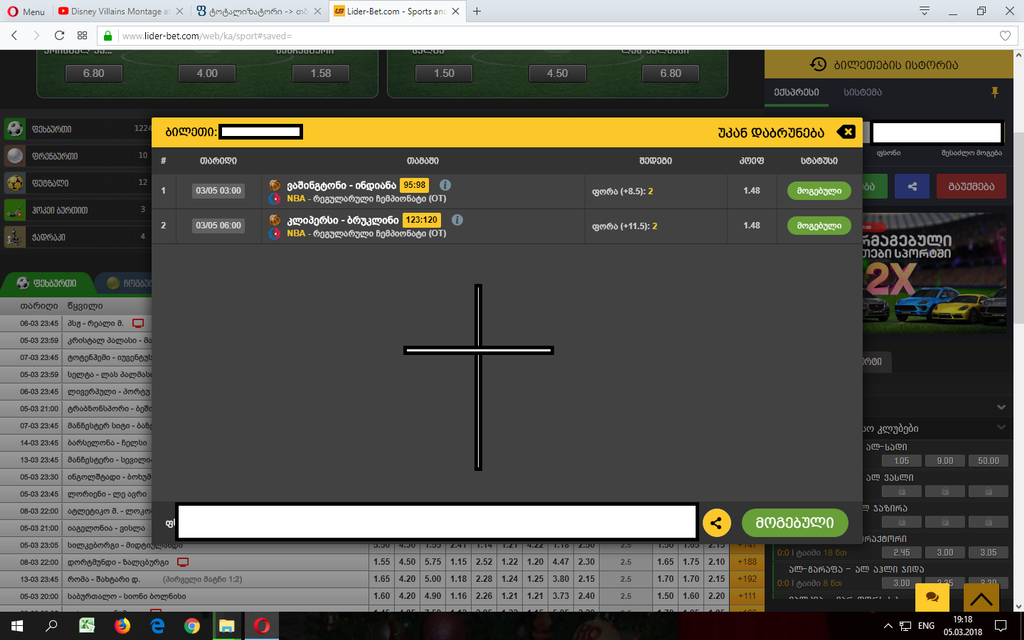
Task: Click red გაუქმება cancel button
Action: (x=971, y=186)
